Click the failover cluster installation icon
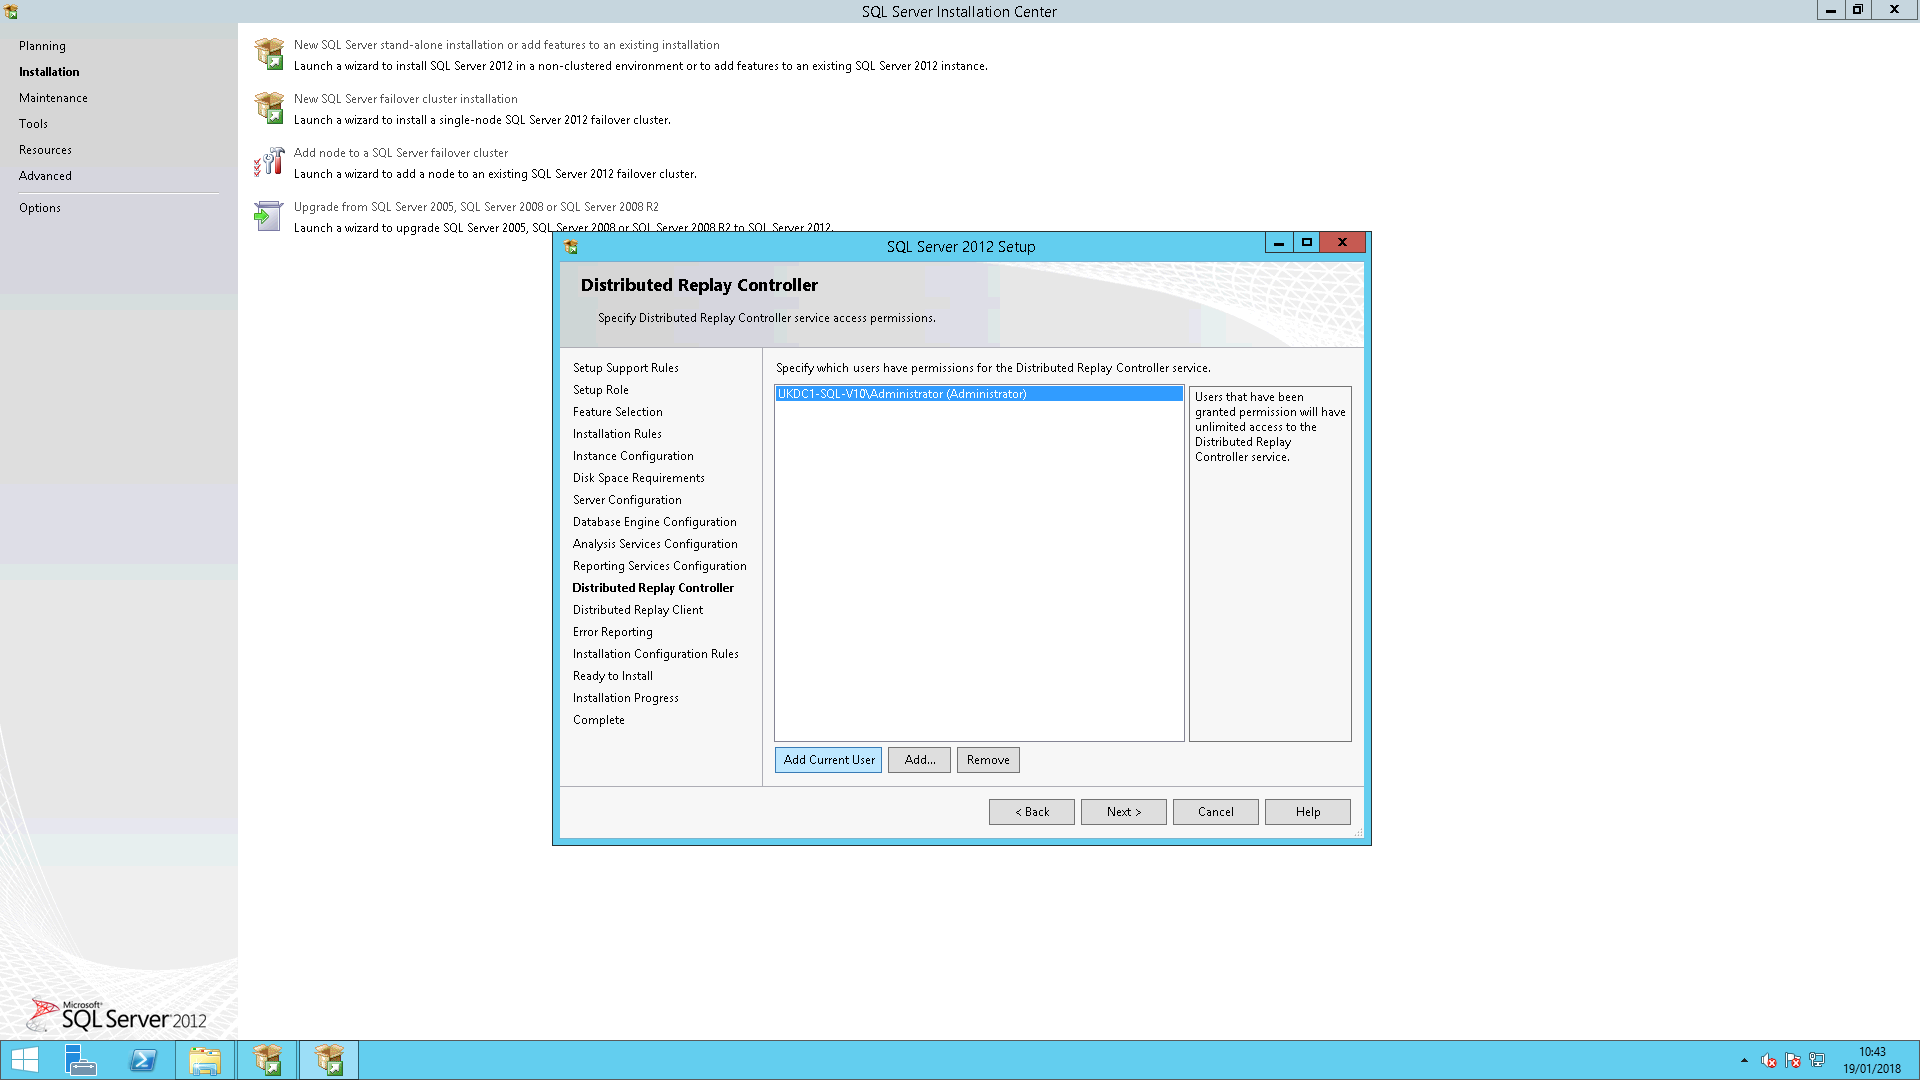1920x1080 pixels. pyautogui.click(x=269, y=107)
